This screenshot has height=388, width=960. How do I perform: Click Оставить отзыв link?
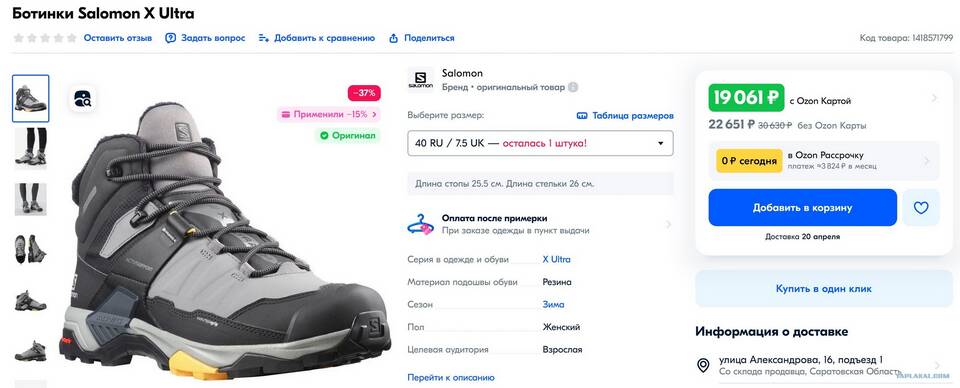118,38
